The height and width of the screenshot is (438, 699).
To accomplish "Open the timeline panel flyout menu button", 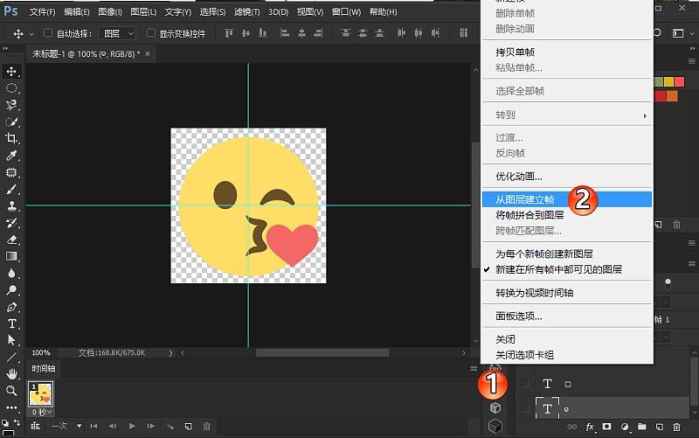I will coord(473,368).
